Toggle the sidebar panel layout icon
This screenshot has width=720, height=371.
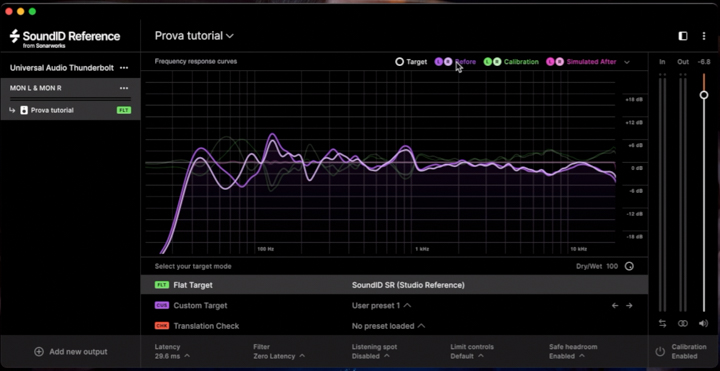pyautogui.click(x=683, y=36)
